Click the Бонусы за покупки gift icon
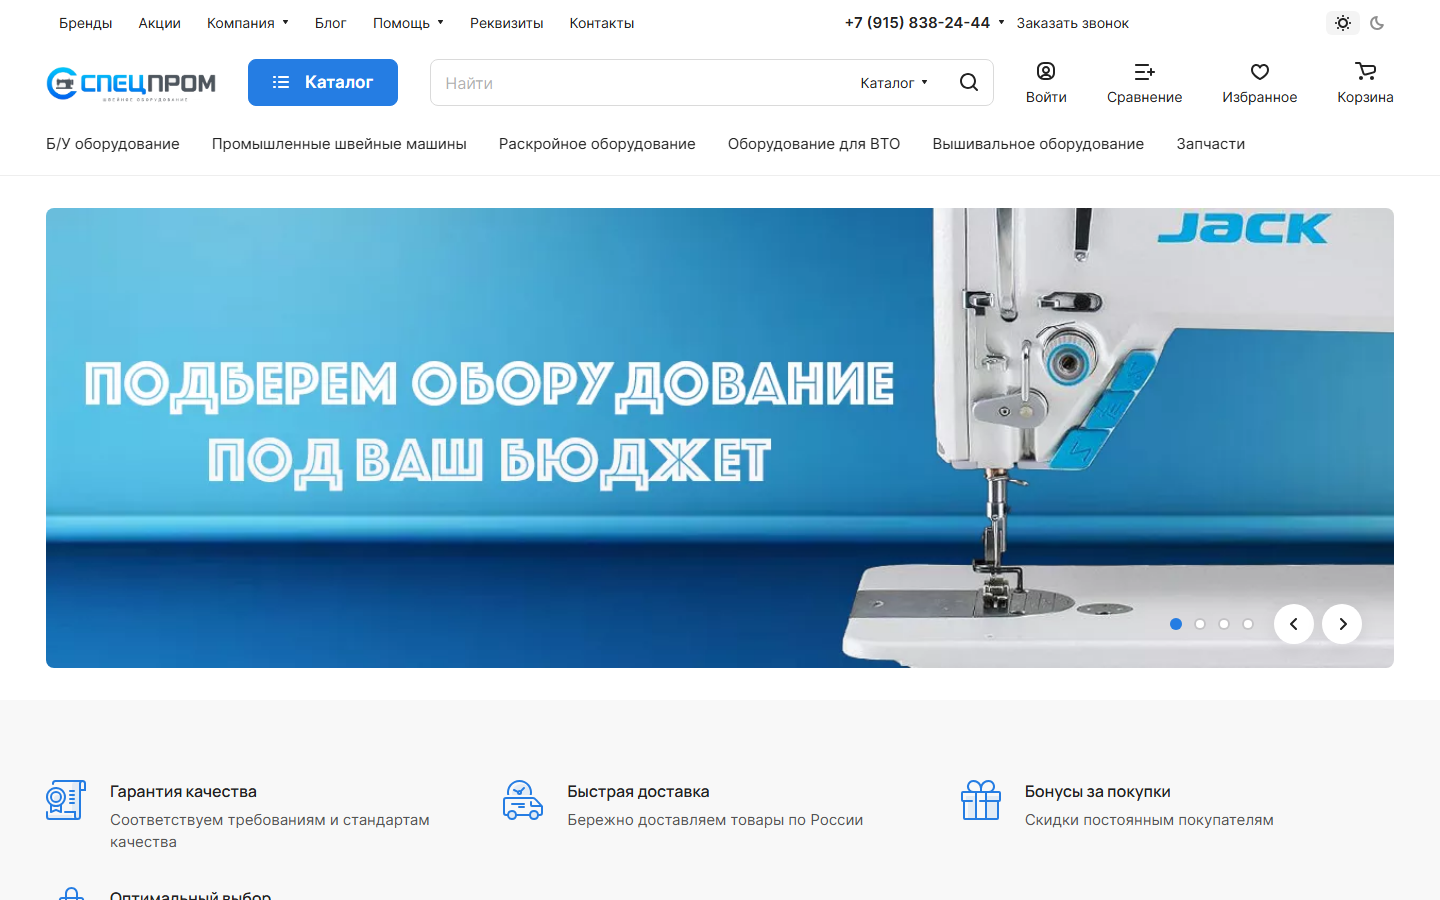Screen dimensions: 1440x900 (x=981, y=800)
